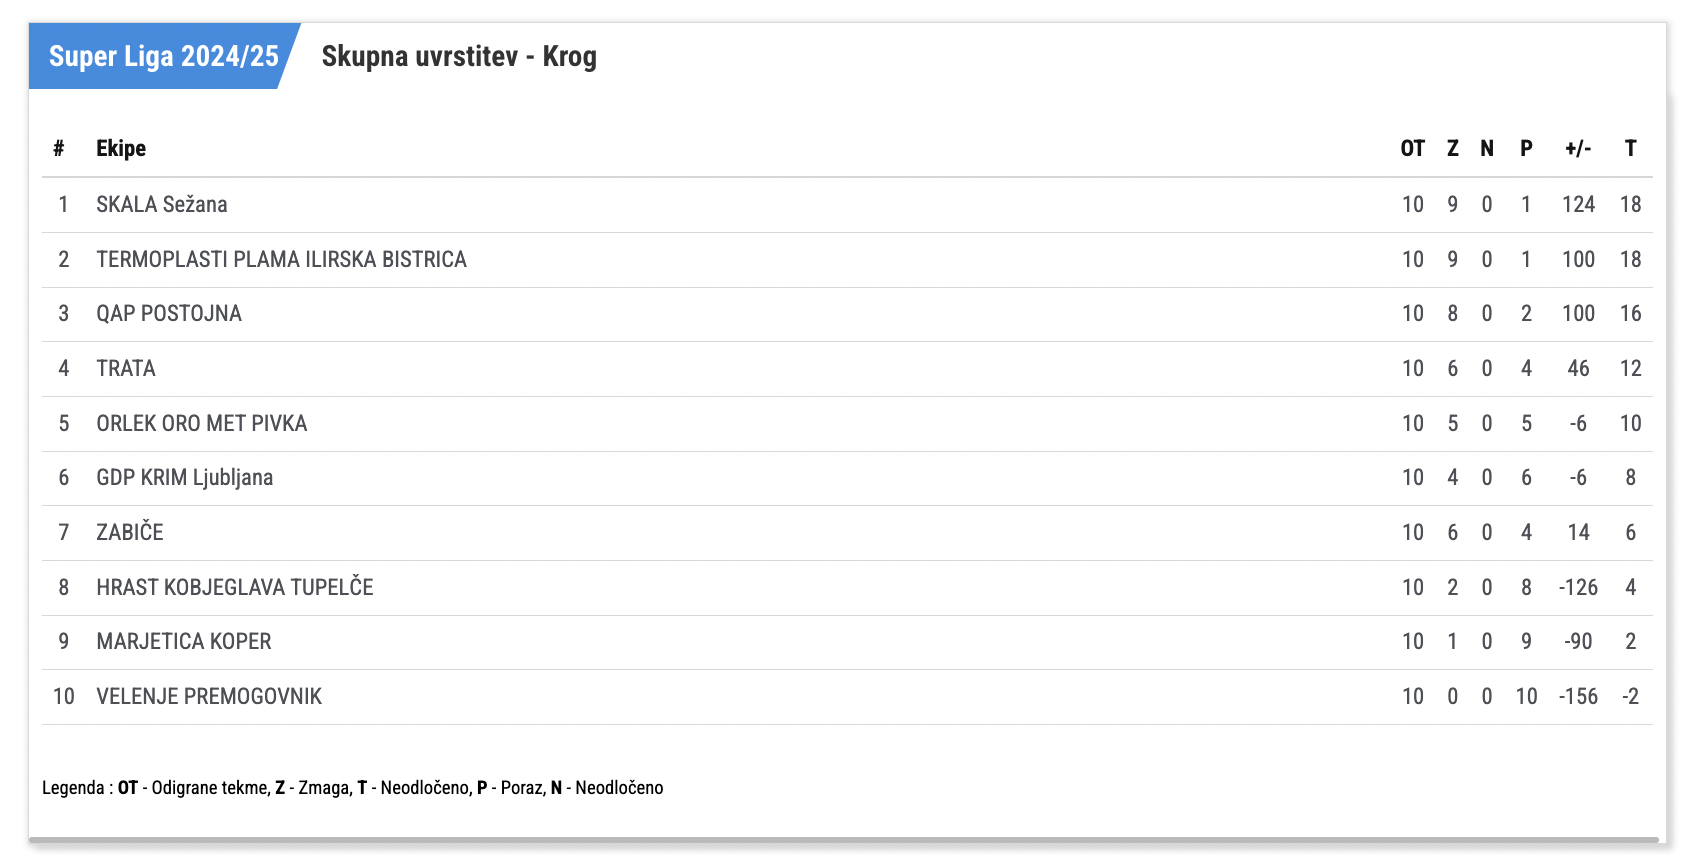Screen dimensions: 1694x862
Task: Select GDP KRIM Ljubljana team
Action: coord(185,477)
